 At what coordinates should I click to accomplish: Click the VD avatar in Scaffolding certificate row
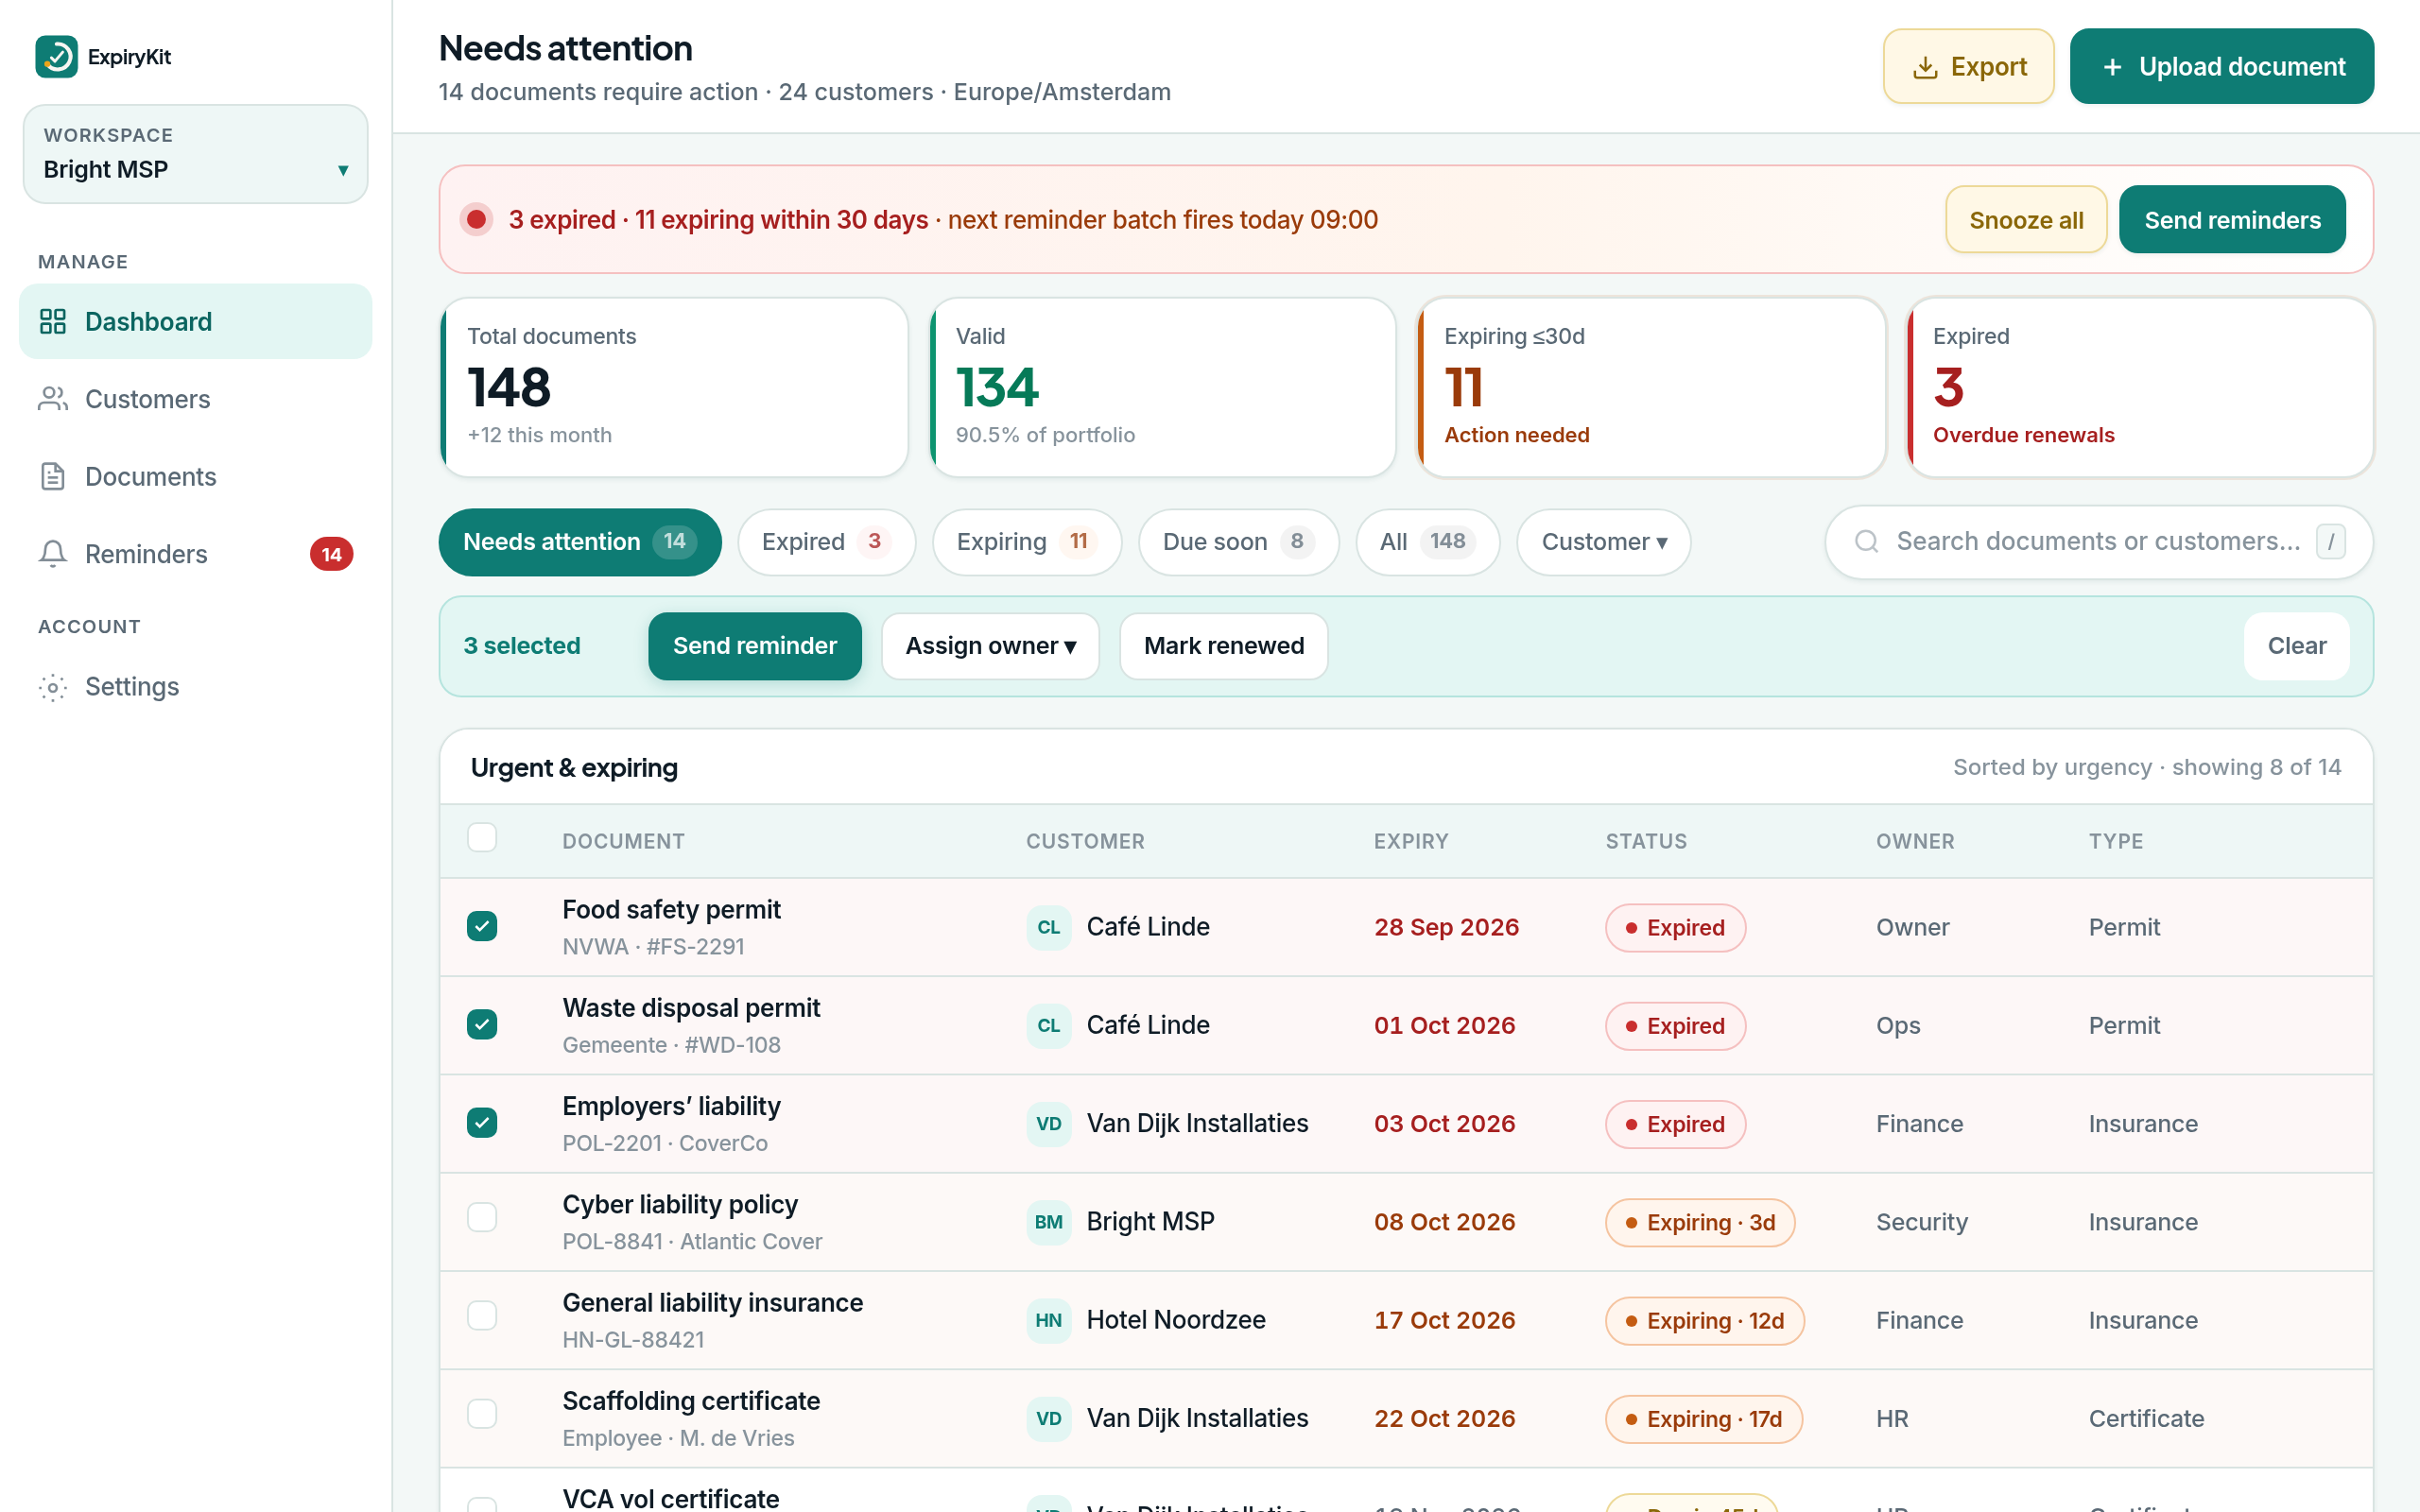click(x=1048, y=1418)
